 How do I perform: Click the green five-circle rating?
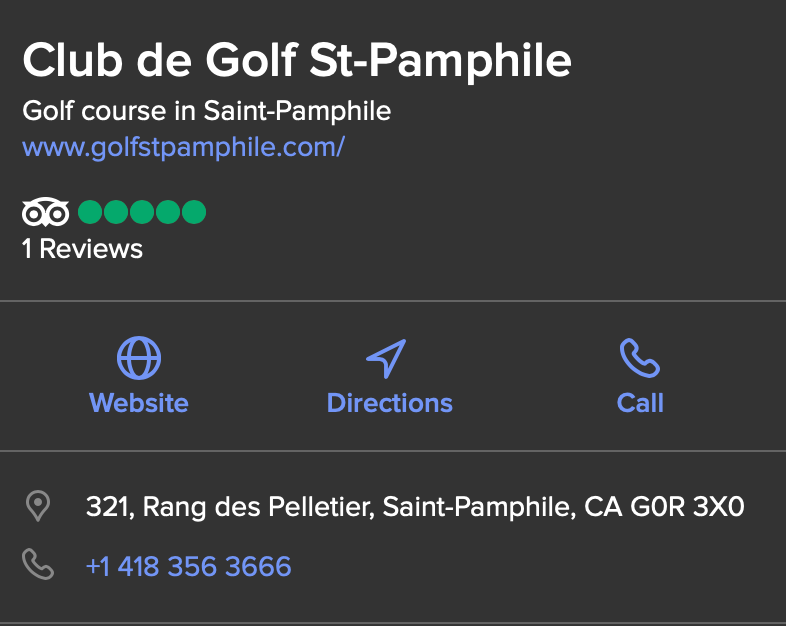pyautogui.click(x=142, y=212)
